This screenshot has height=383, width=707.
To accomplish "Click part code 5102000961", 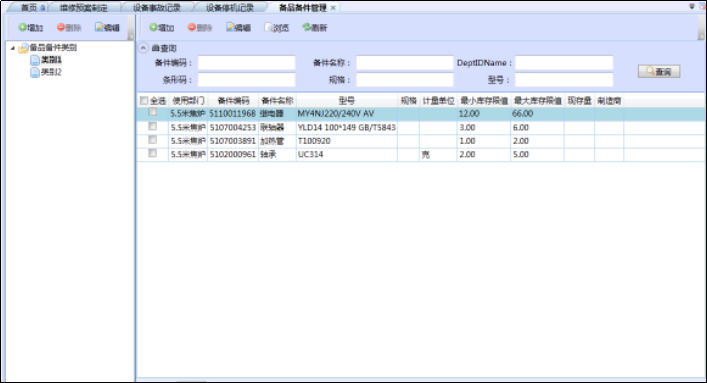I will coord(233,155).
